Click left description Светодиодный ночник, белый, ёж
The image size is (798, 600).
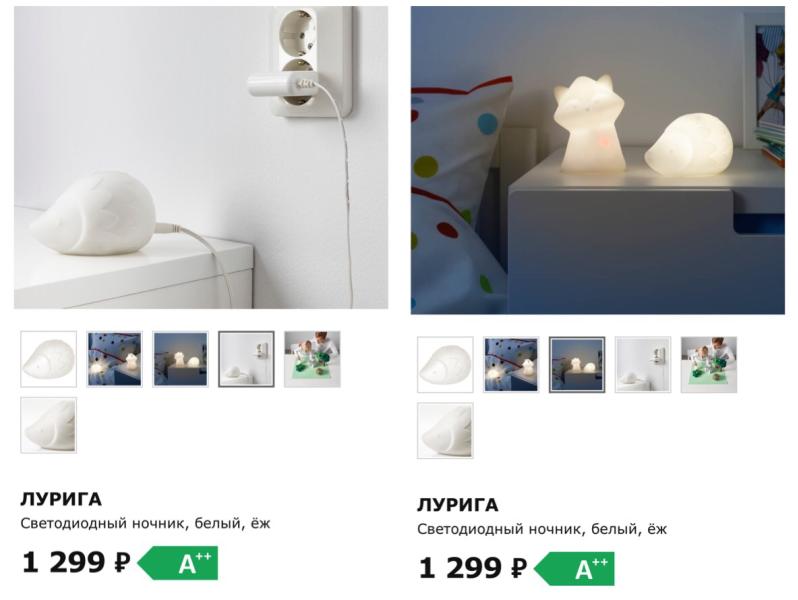click(x=146, y=524)
